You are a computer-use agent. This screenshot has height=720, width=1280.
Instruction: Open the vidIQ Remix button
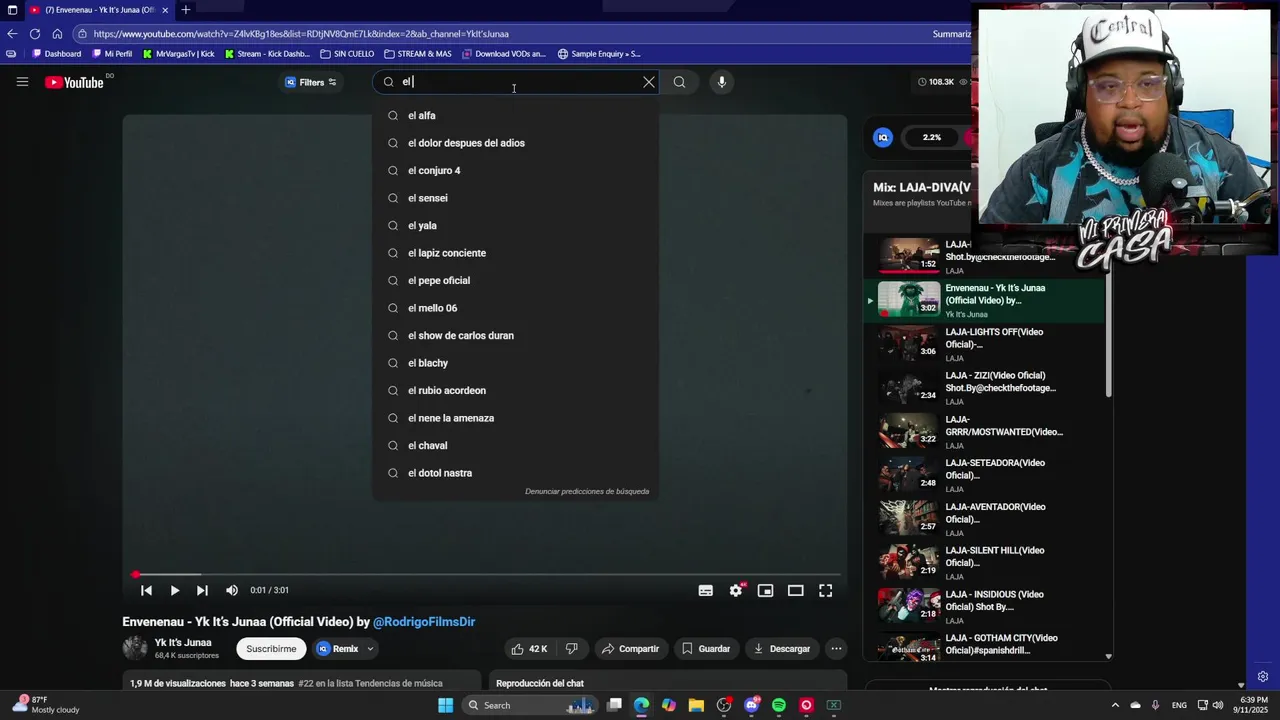point(337,648)
